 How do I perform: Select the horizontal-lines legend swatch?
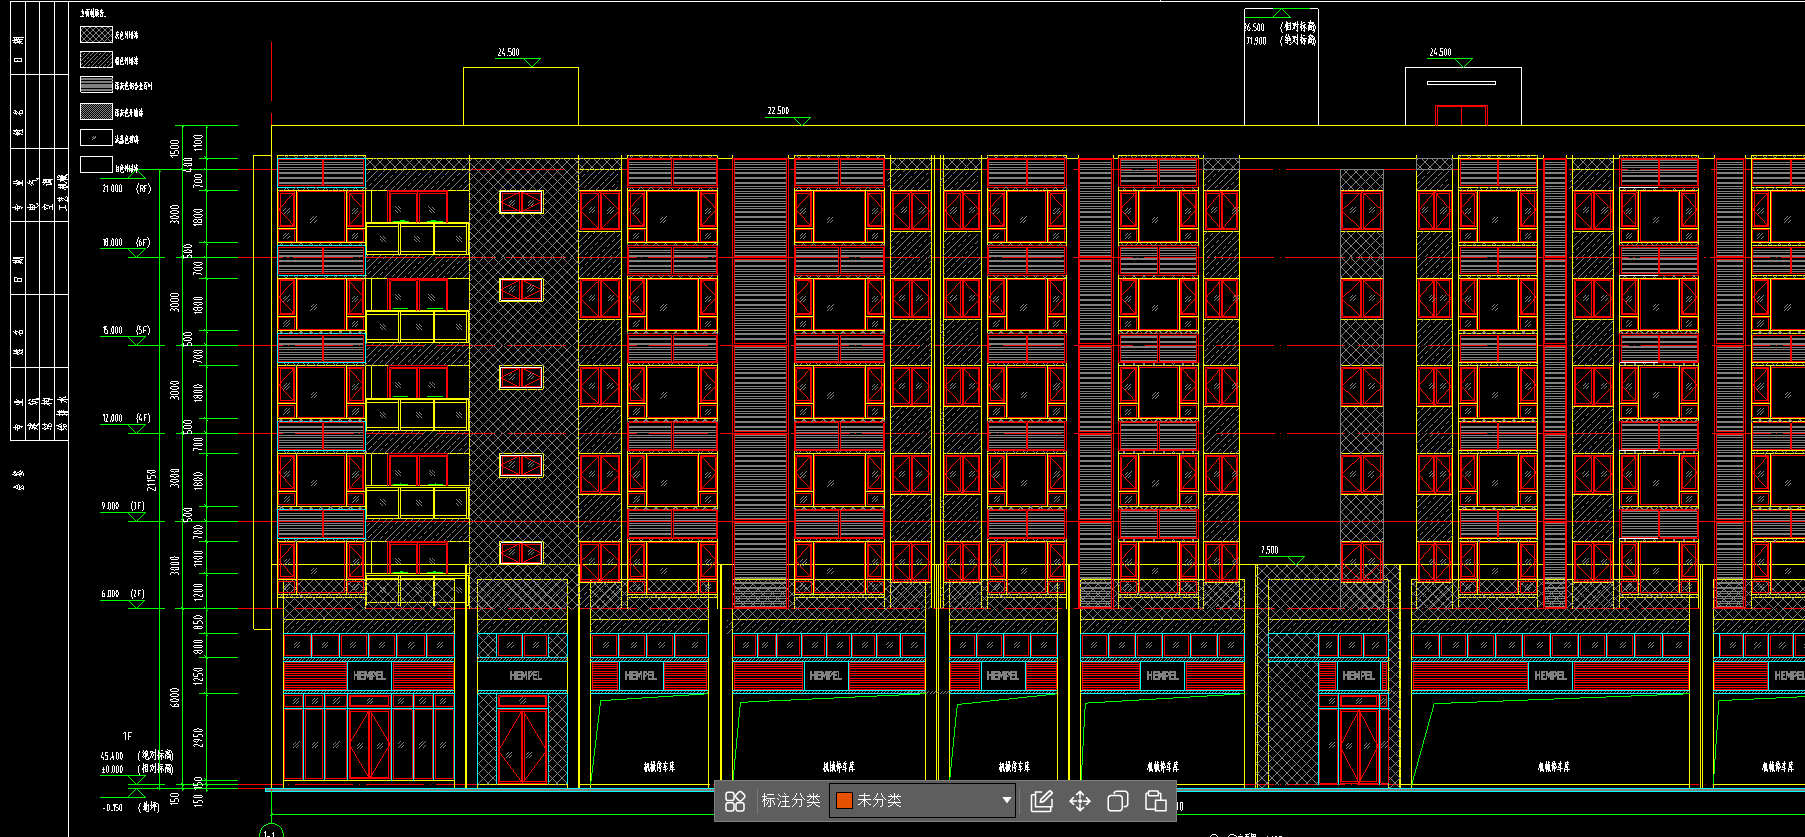click(96, 85)
